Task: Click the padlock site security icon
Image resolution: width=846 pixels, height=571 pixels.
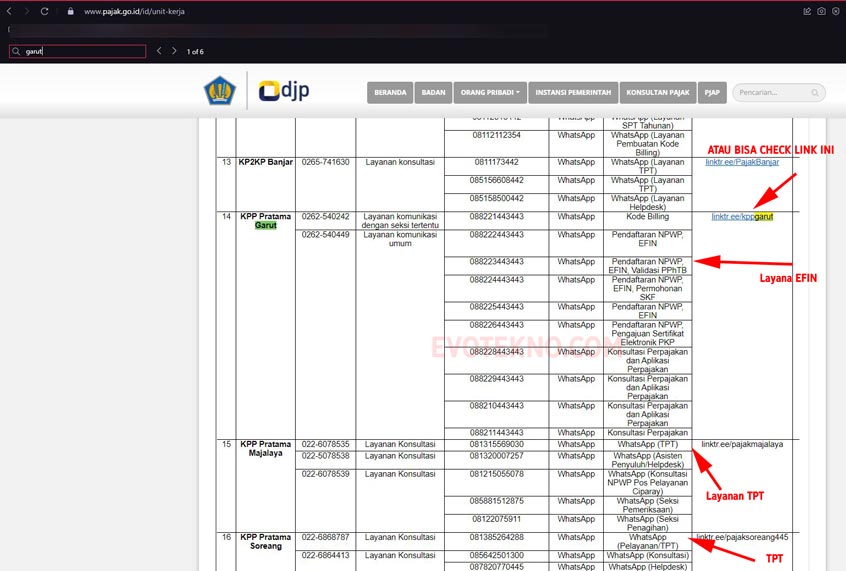Action: click(70, 11)
